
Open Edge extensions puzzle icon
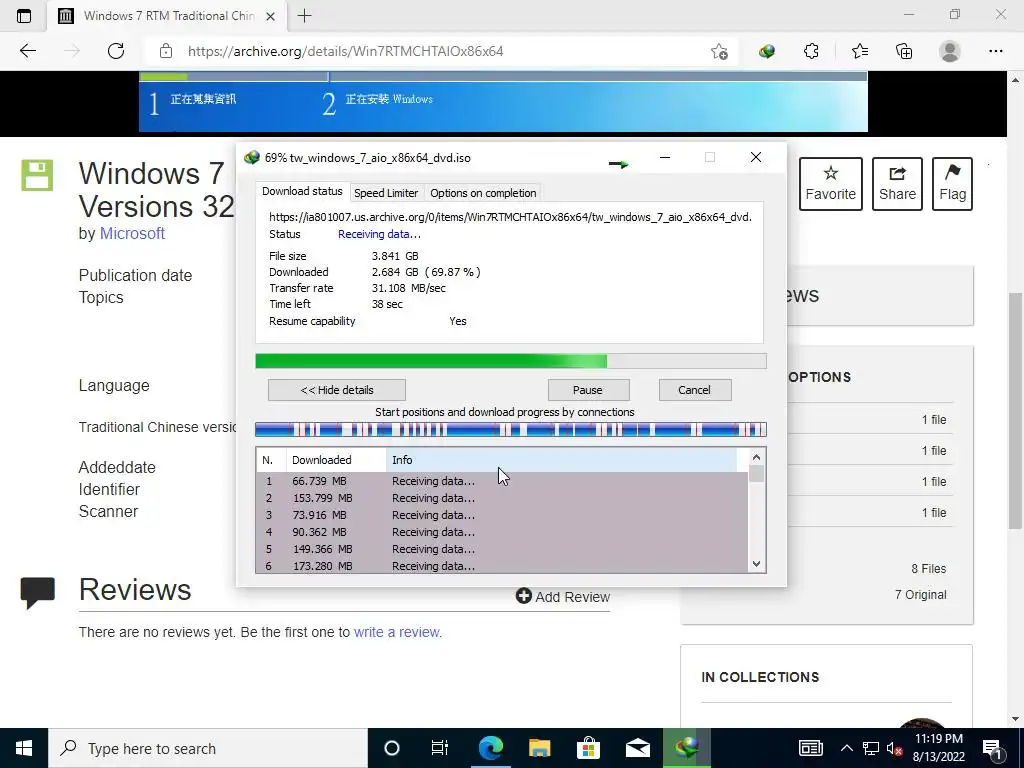(x=811, y=51)
